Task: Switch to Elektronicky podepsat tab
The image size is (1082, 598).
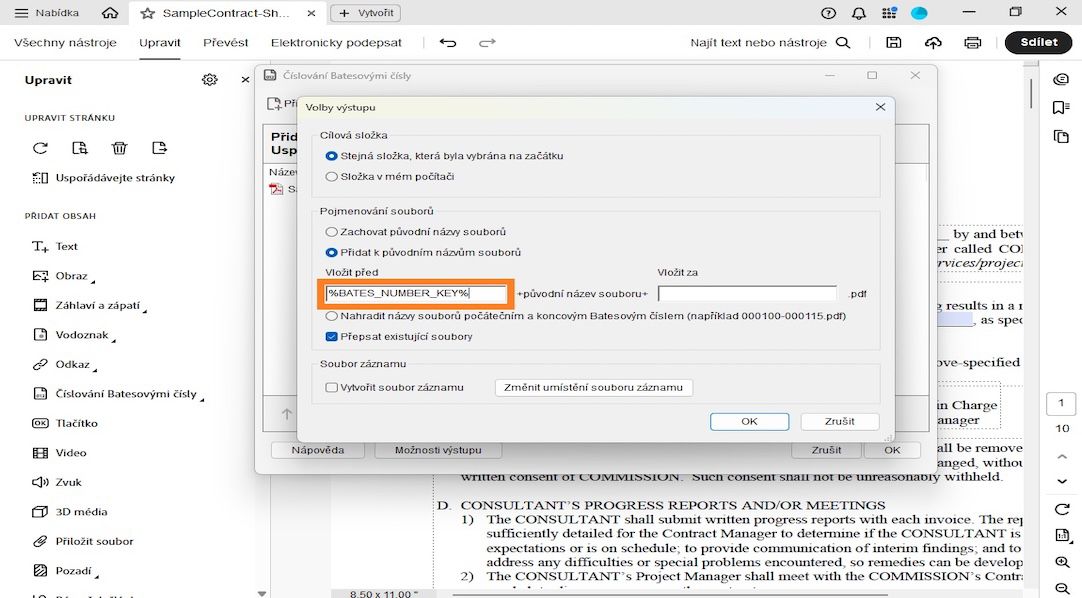Action: point(336,43)
